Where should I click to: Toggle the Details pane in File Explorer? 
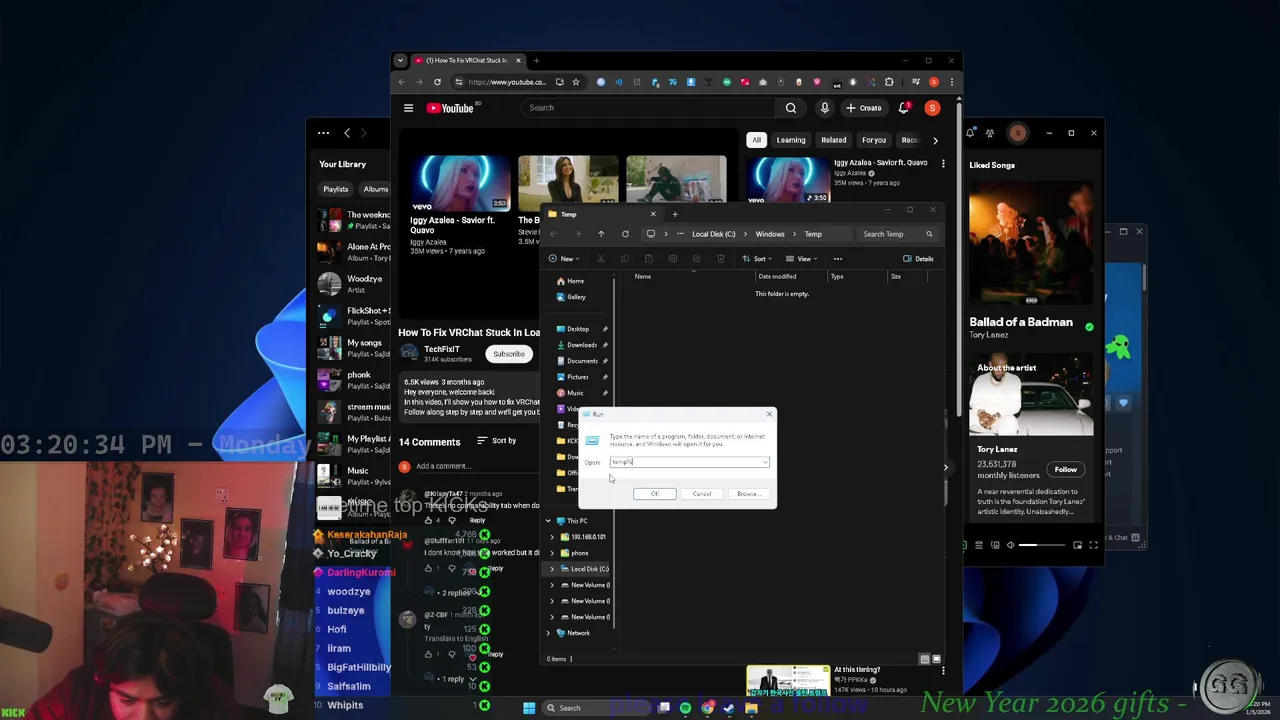918,259
